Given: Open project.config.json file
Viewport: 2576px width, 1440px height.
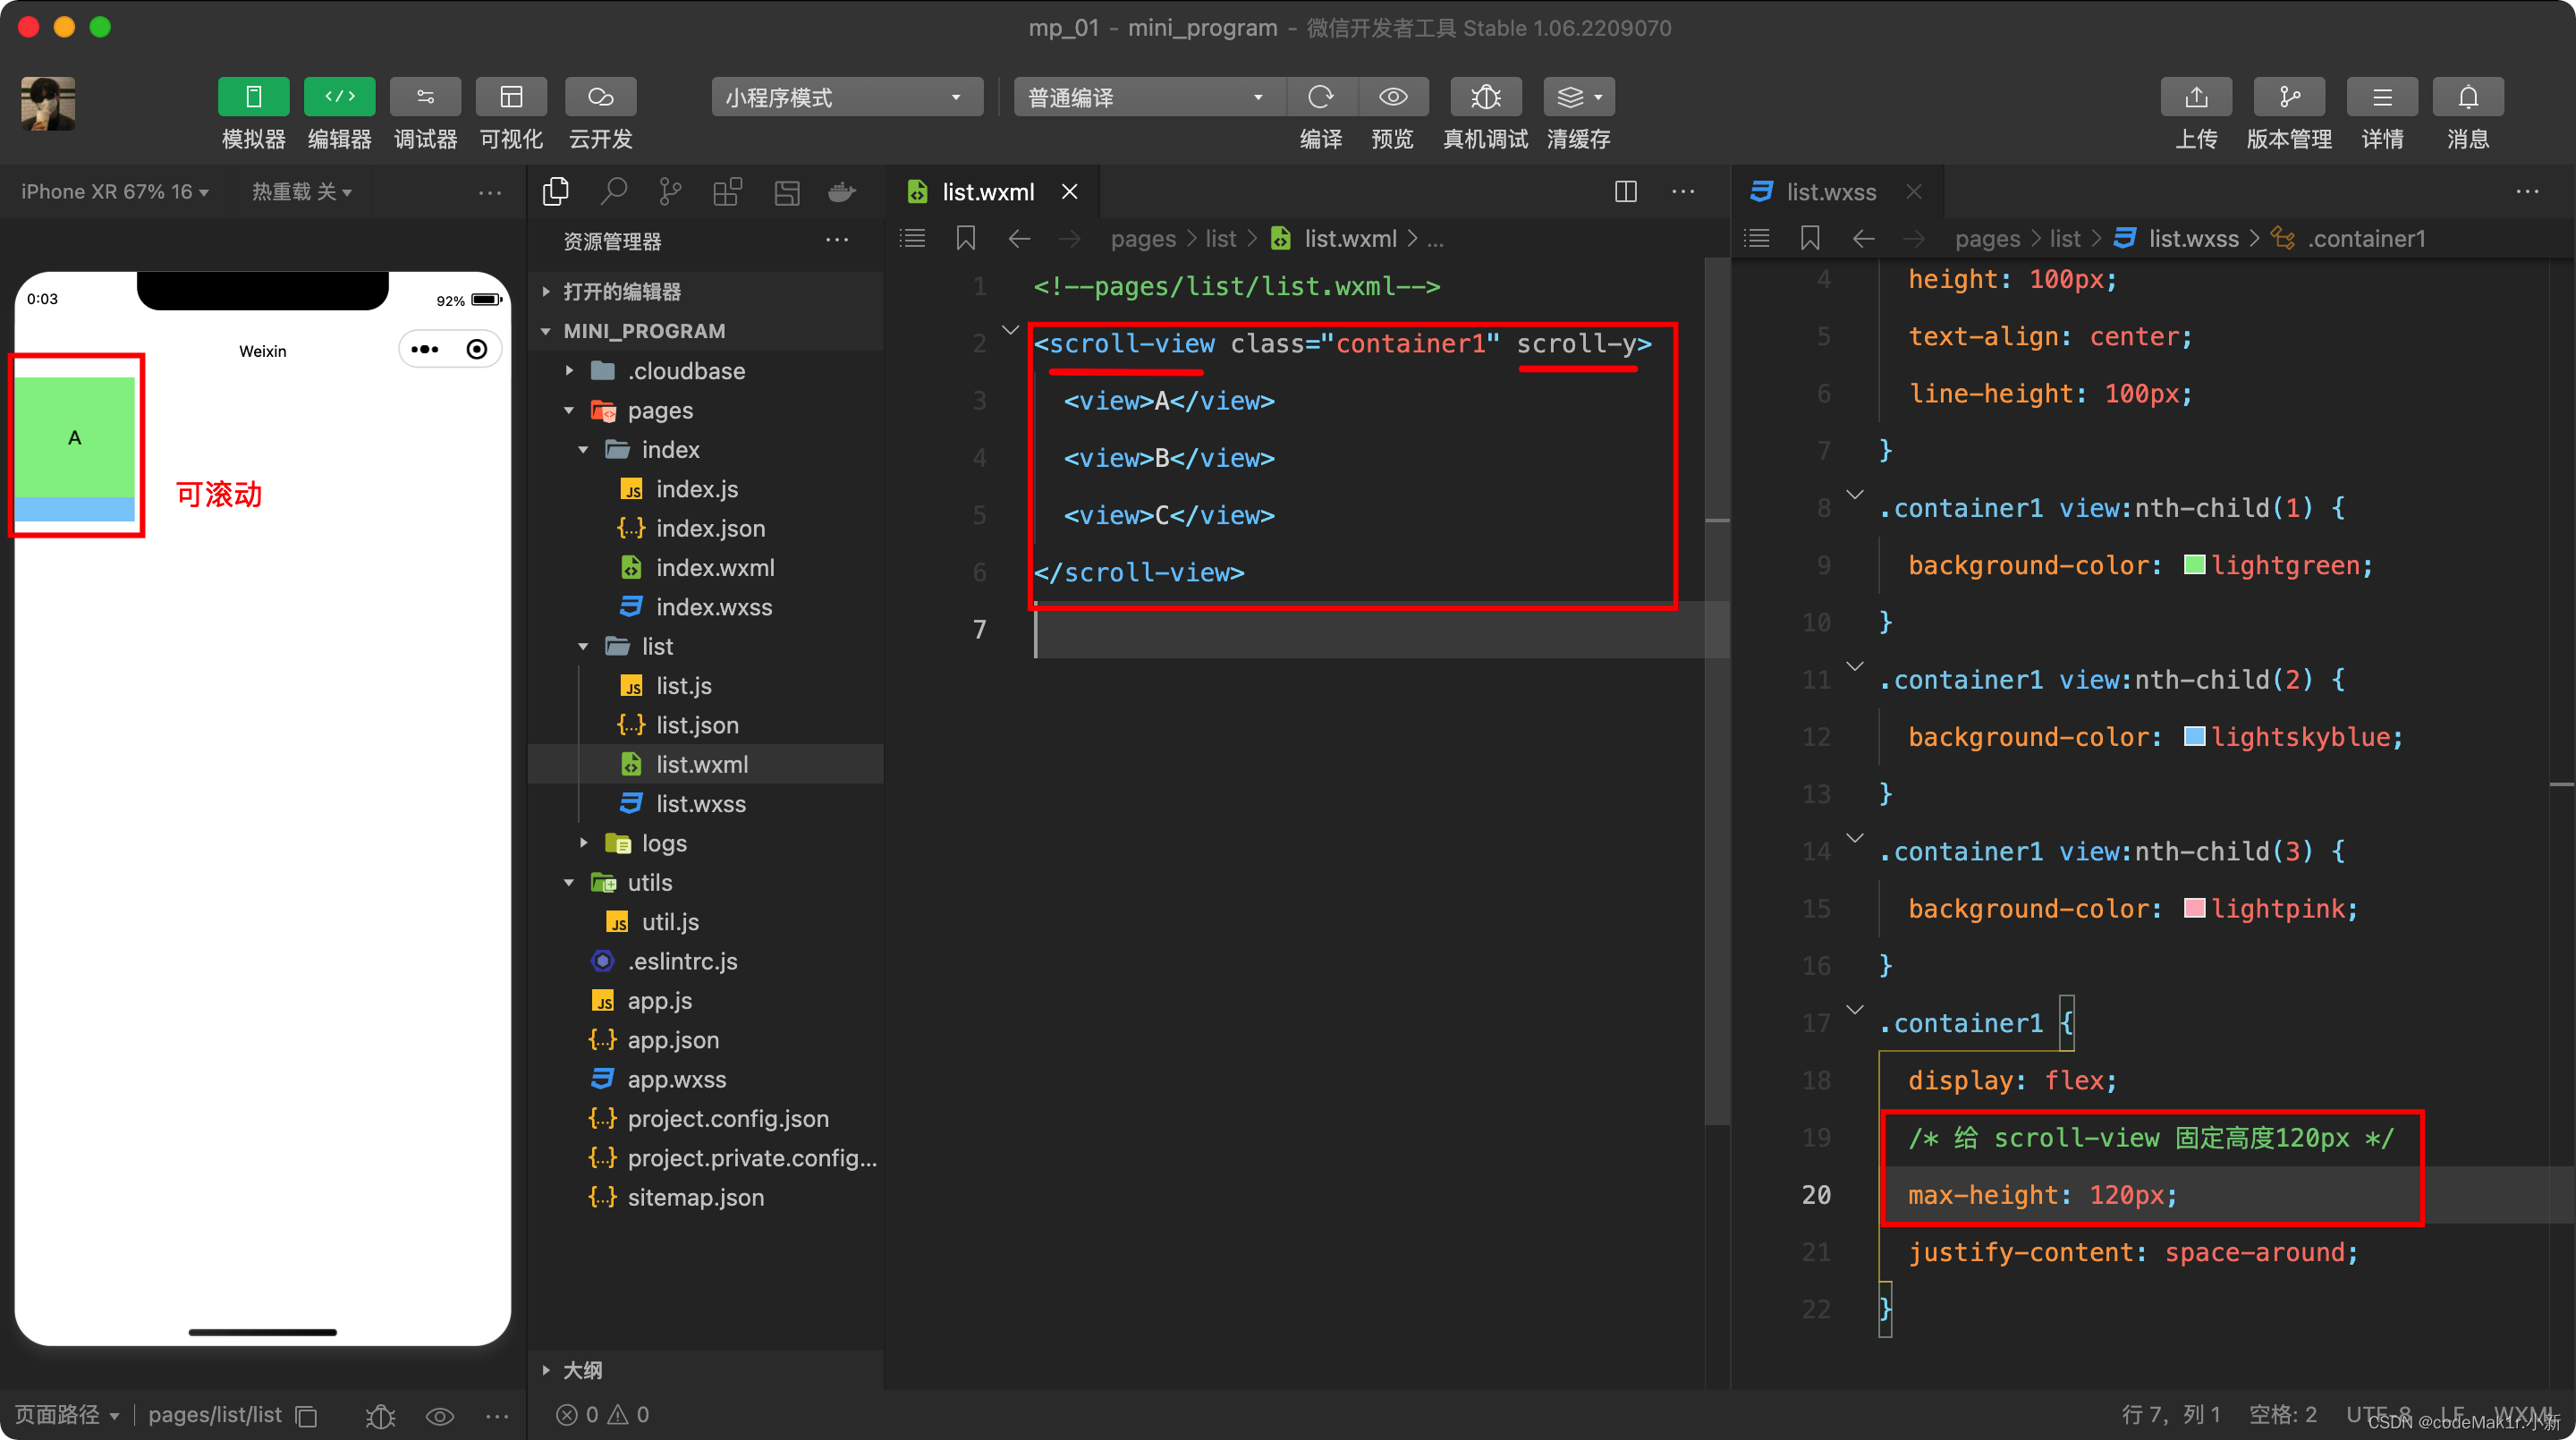Looking at the screenshot, I should tap(706, 1119).
